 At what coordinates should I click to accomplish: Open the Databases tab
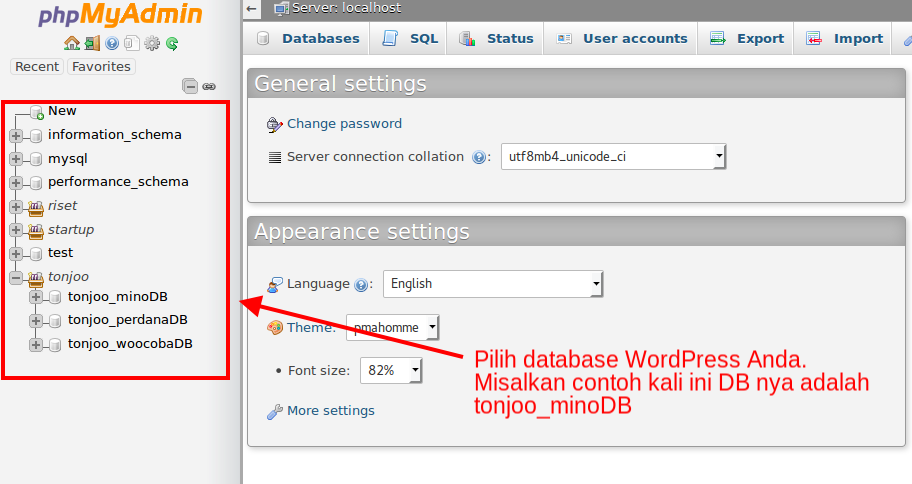point(309,39)
